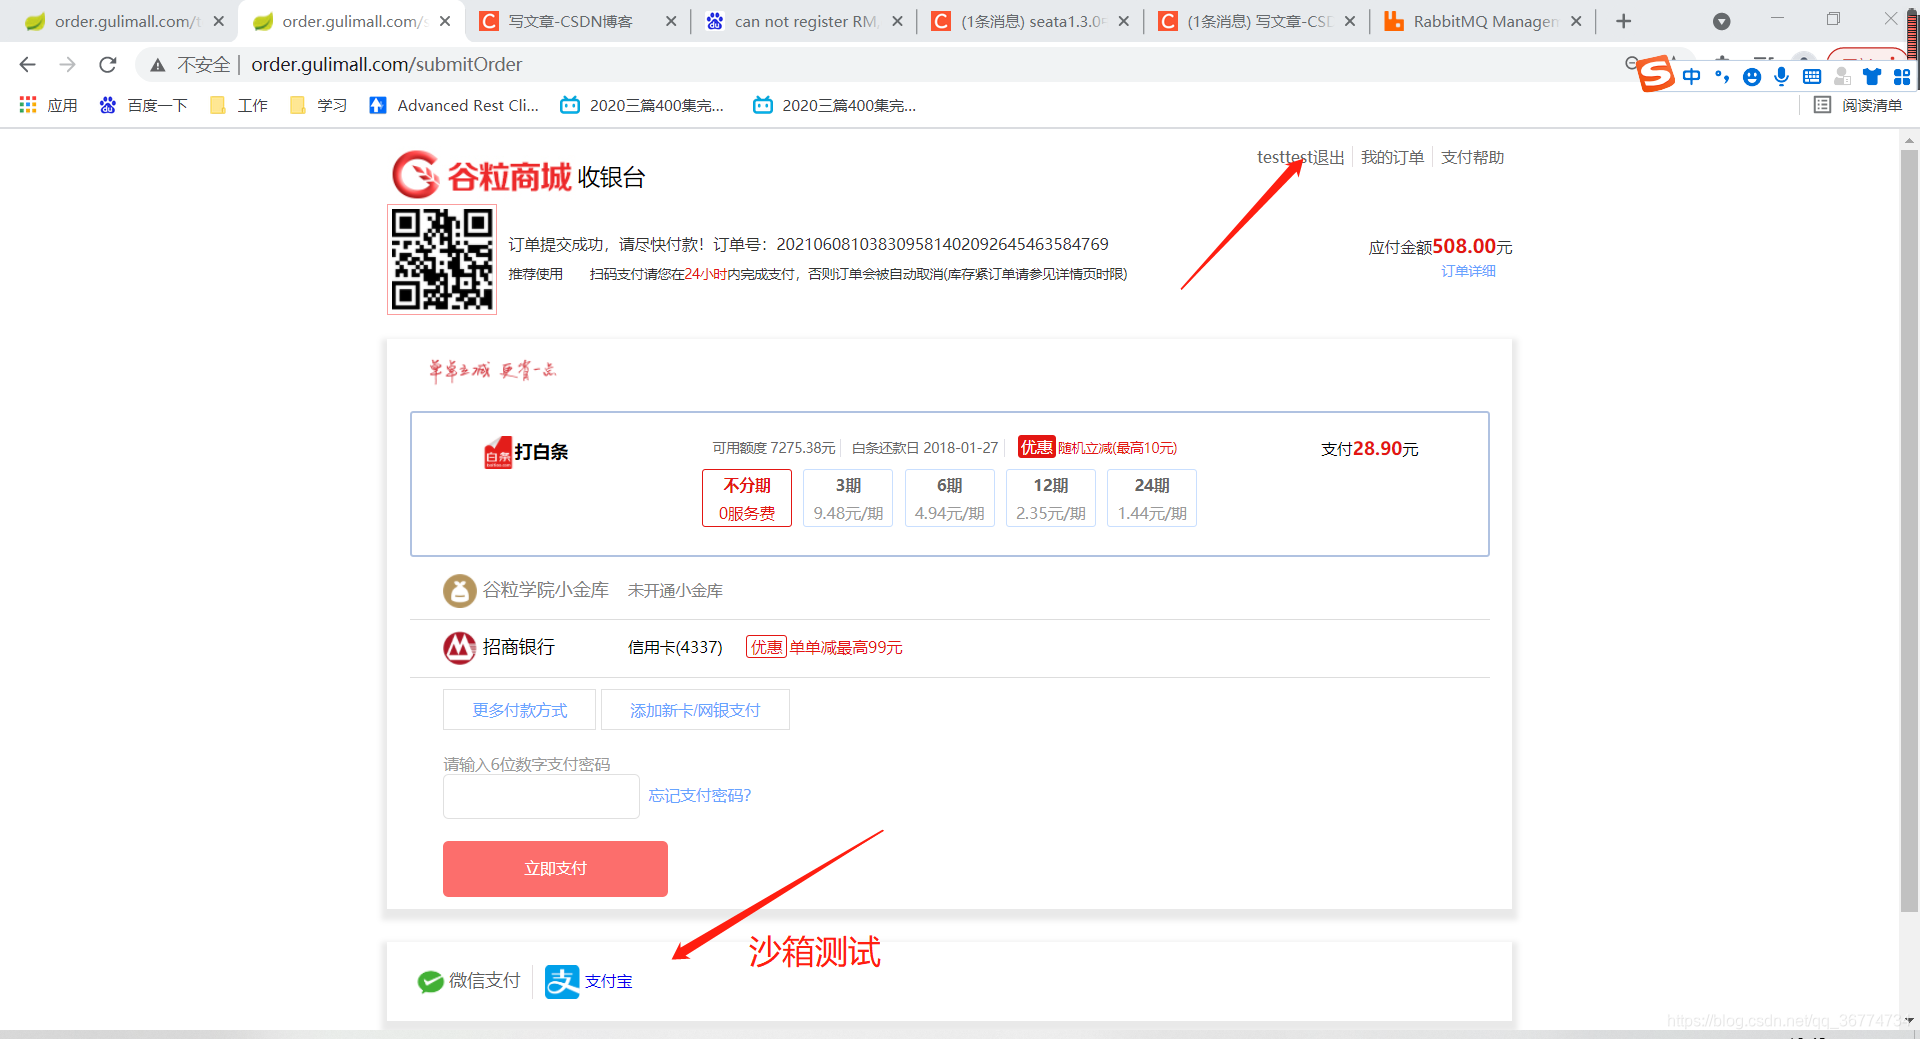Open the 支付帮助 payment help link
Viewport: 1920px width, 1039px height.
pyautogui.click(x=1472, y=158)
